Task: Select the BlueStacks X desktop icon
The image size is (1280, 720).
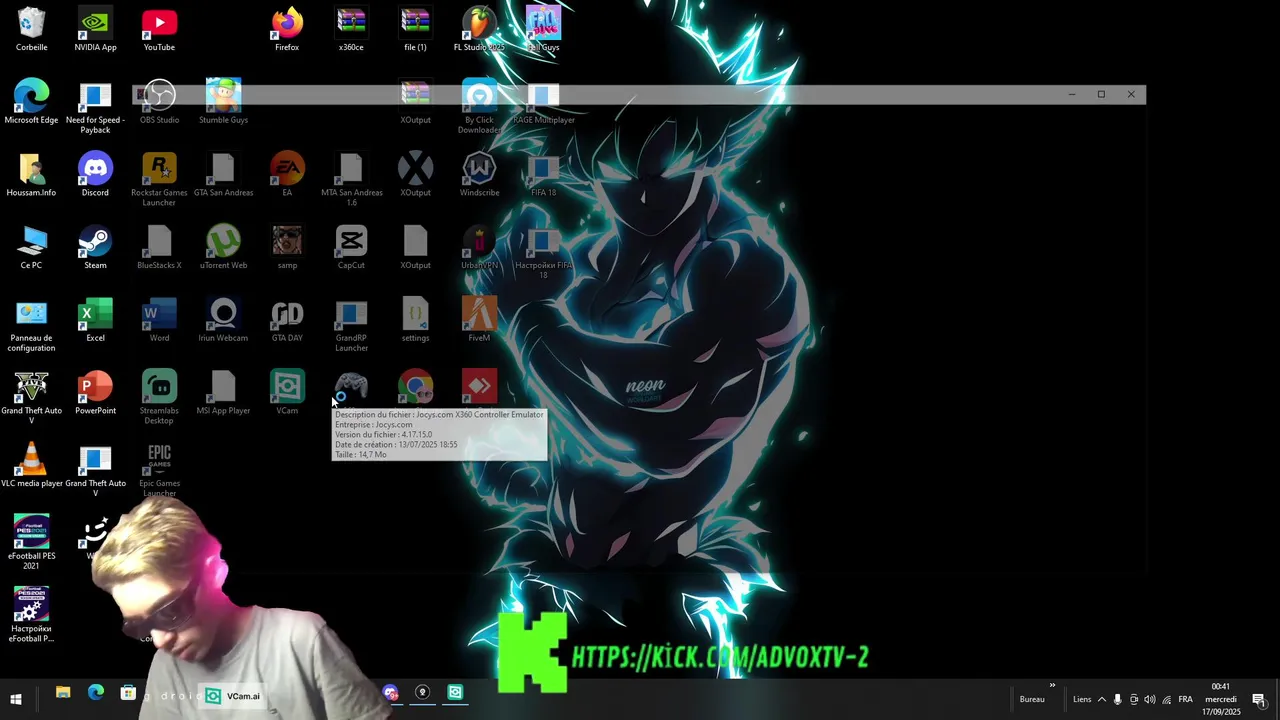Action: (159, 248)
